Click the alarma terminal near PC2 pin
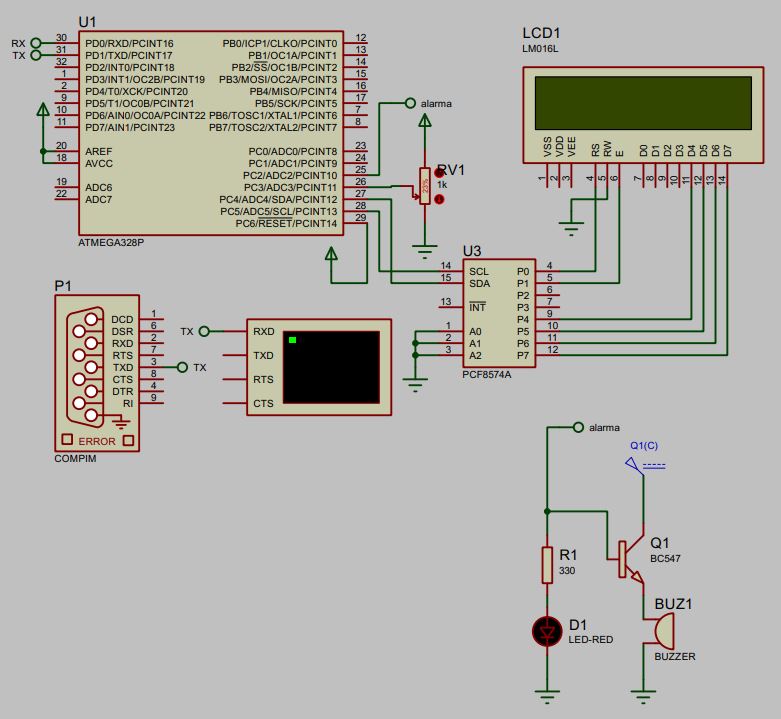The width and height of the screenshot is (781, 719). click(410, 103)
